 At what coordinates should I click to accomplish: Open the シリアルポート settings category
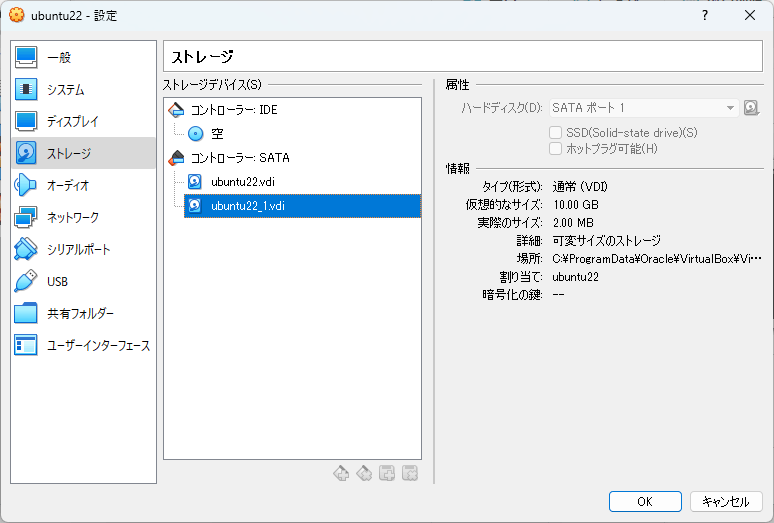(83, 250)
